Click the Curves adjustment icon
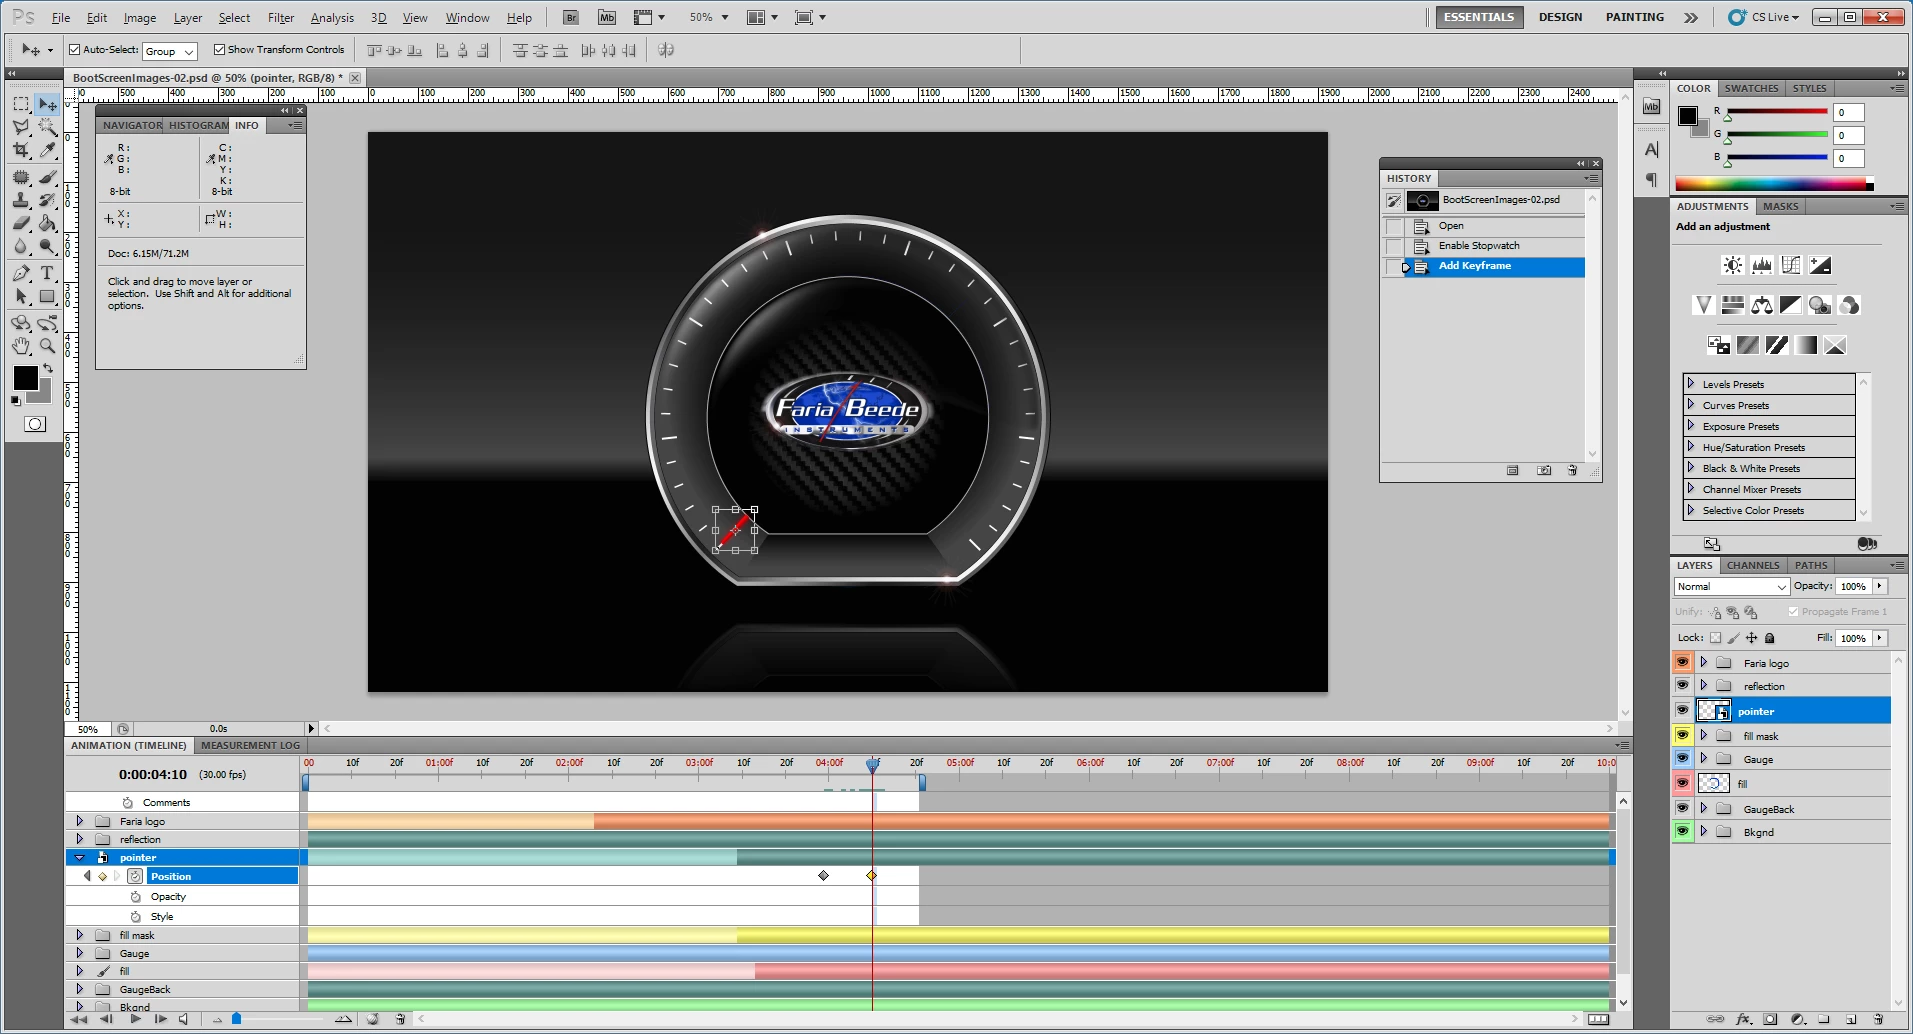Viewport: 1913px width, 1034px height. pos(1791,265)
